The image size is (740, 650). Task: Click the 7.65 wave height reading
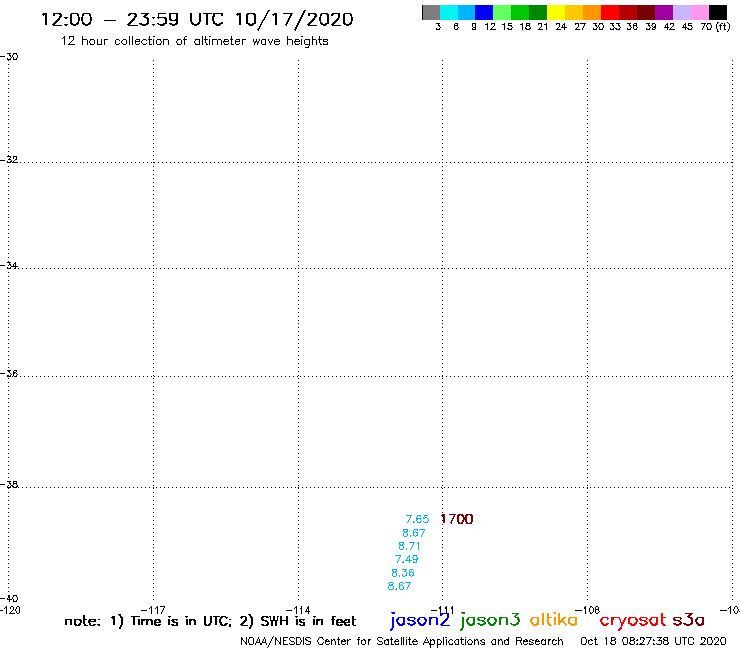coord(417,519)
